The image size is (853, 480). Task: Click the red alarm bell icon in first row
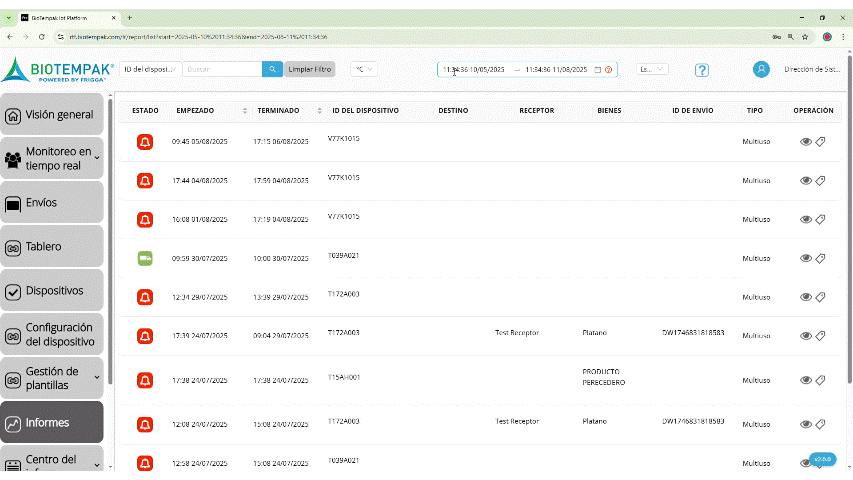coord(145,142)
